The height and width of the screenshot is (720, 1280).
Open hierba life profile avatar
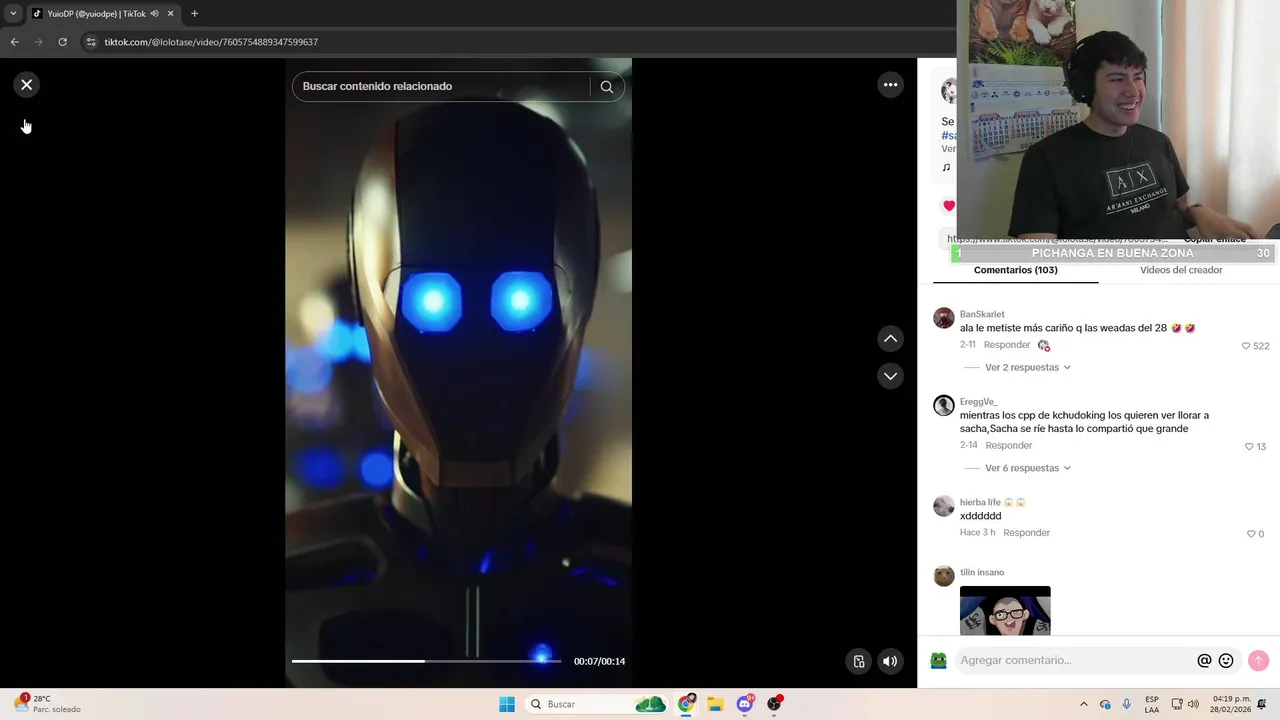944,506
